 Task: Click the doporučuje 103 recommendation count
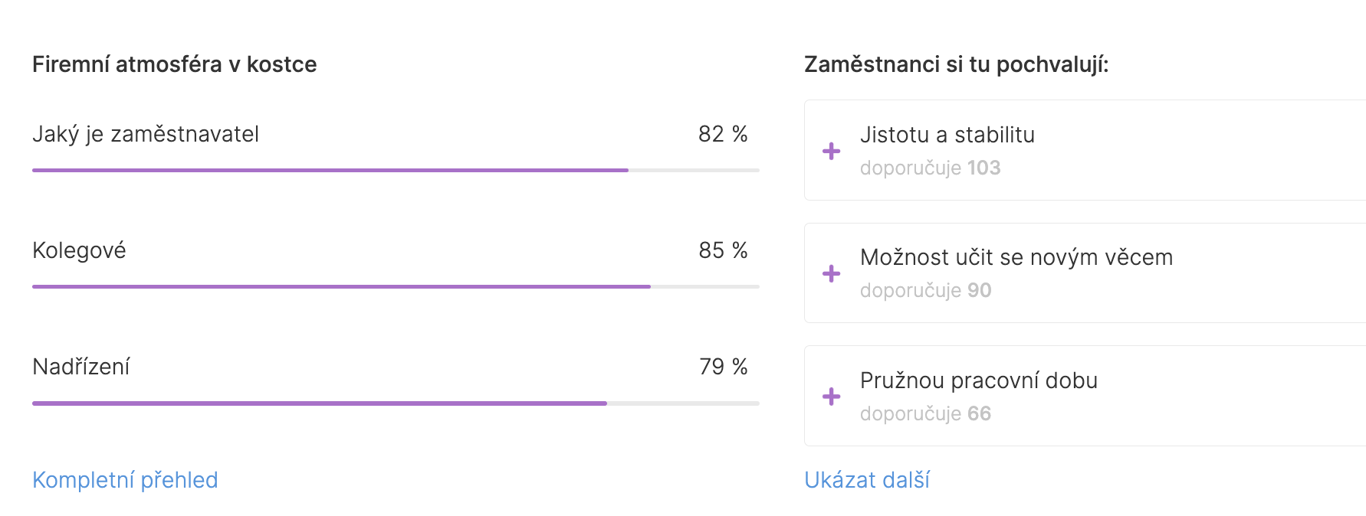click(x=930, y=168)
